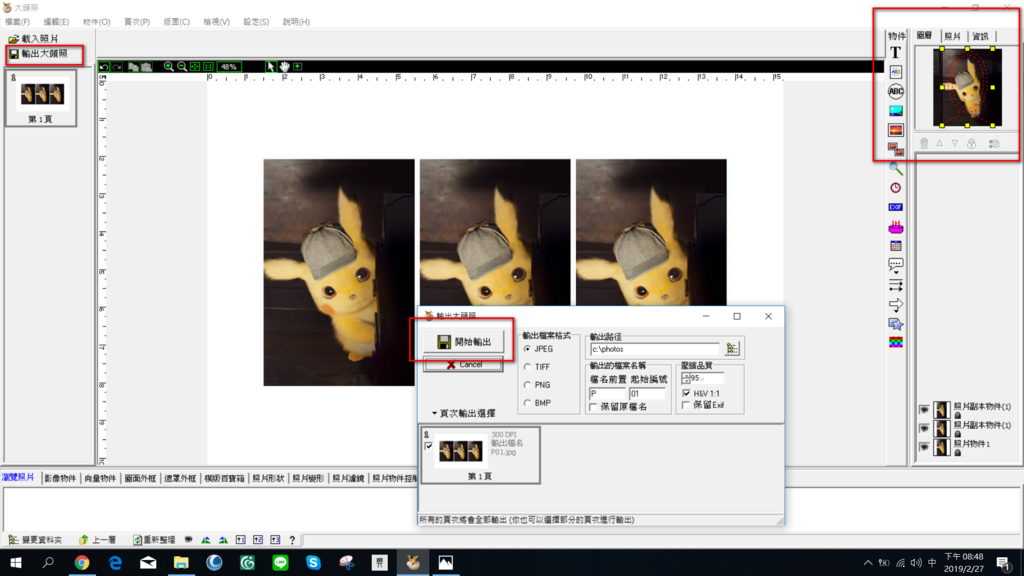The height and width of the screenshot is (576, 1024).
Task: Click the output folder browse icon
Action: [731, 349]
